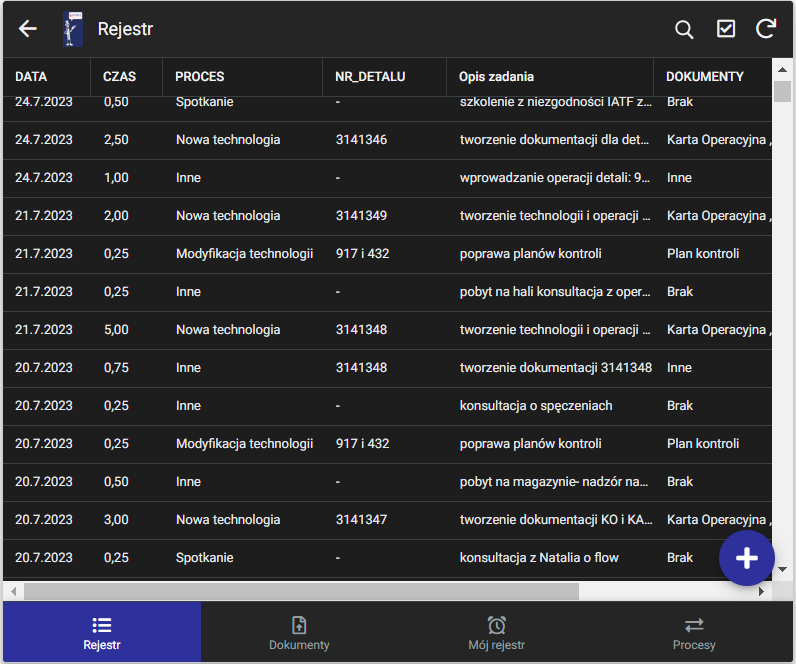Click the PROCES column header
The width and height of the screenshot is (796, 664).
coord(200,77)
